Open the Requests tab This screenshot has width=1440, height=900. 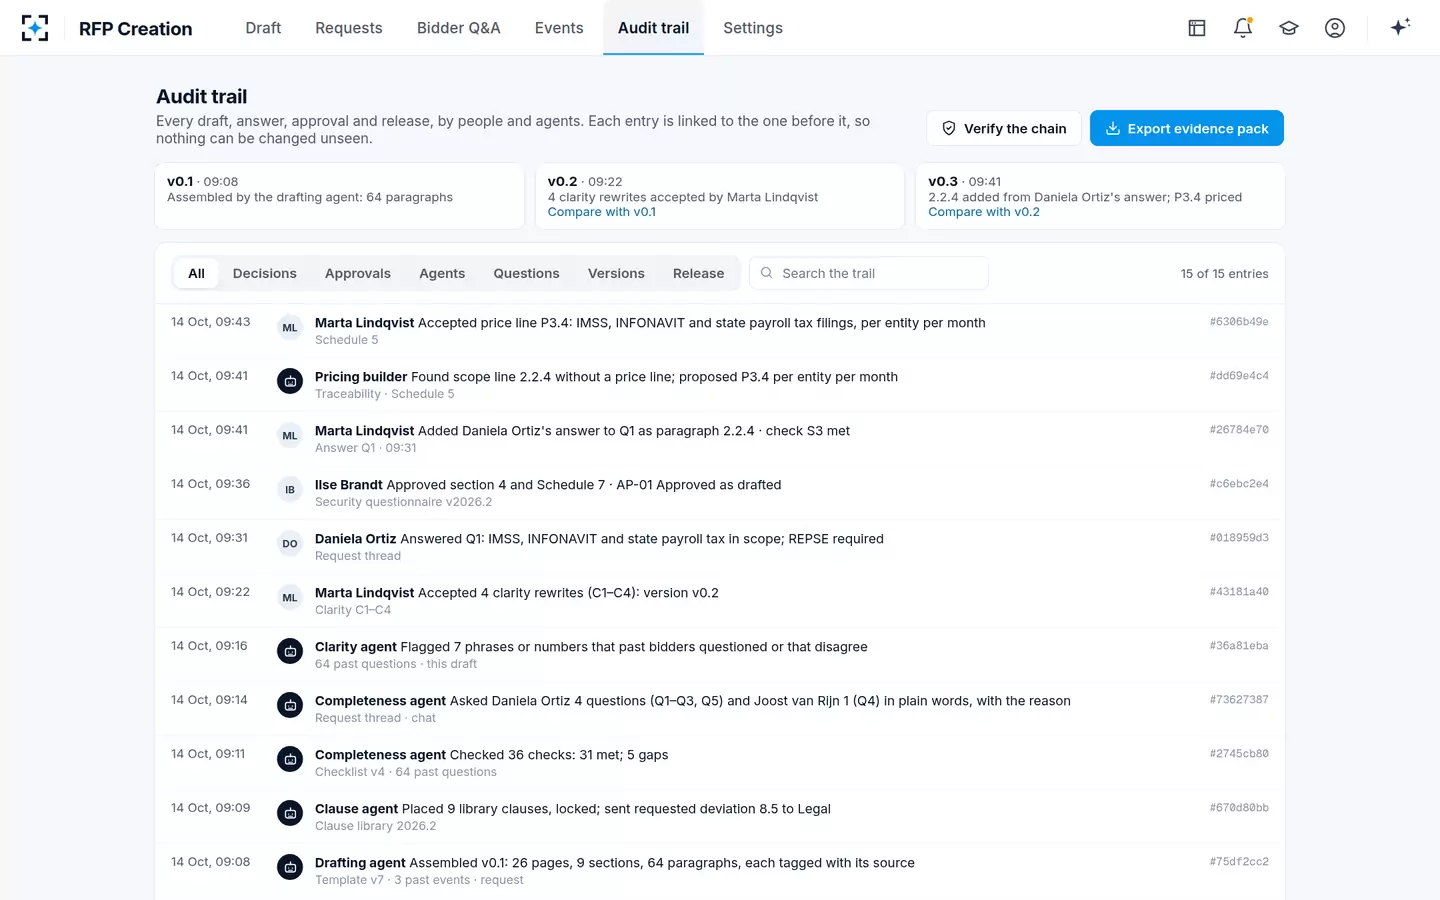tap(349, 28)
